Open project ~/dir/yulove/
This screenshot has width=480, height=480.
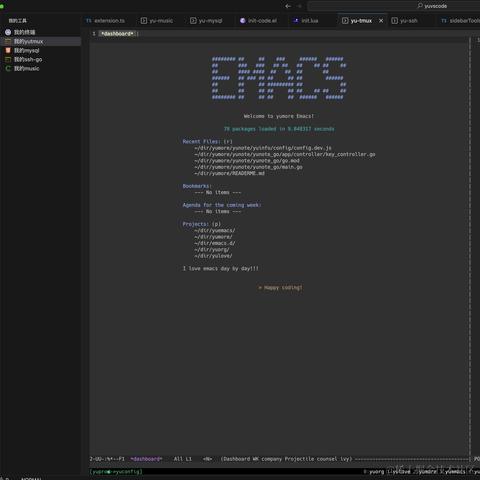pyautogui.click(x=213, y=256)
